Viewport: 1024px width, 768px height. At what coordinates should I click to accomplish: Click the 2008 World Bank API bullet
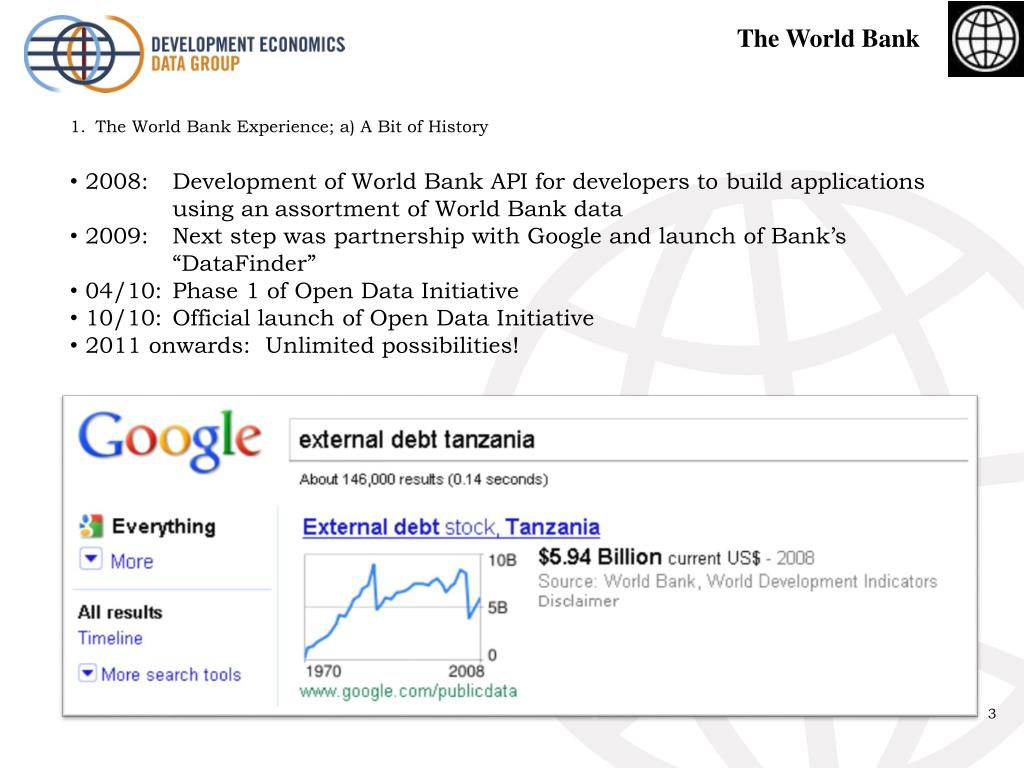point(497,195)
